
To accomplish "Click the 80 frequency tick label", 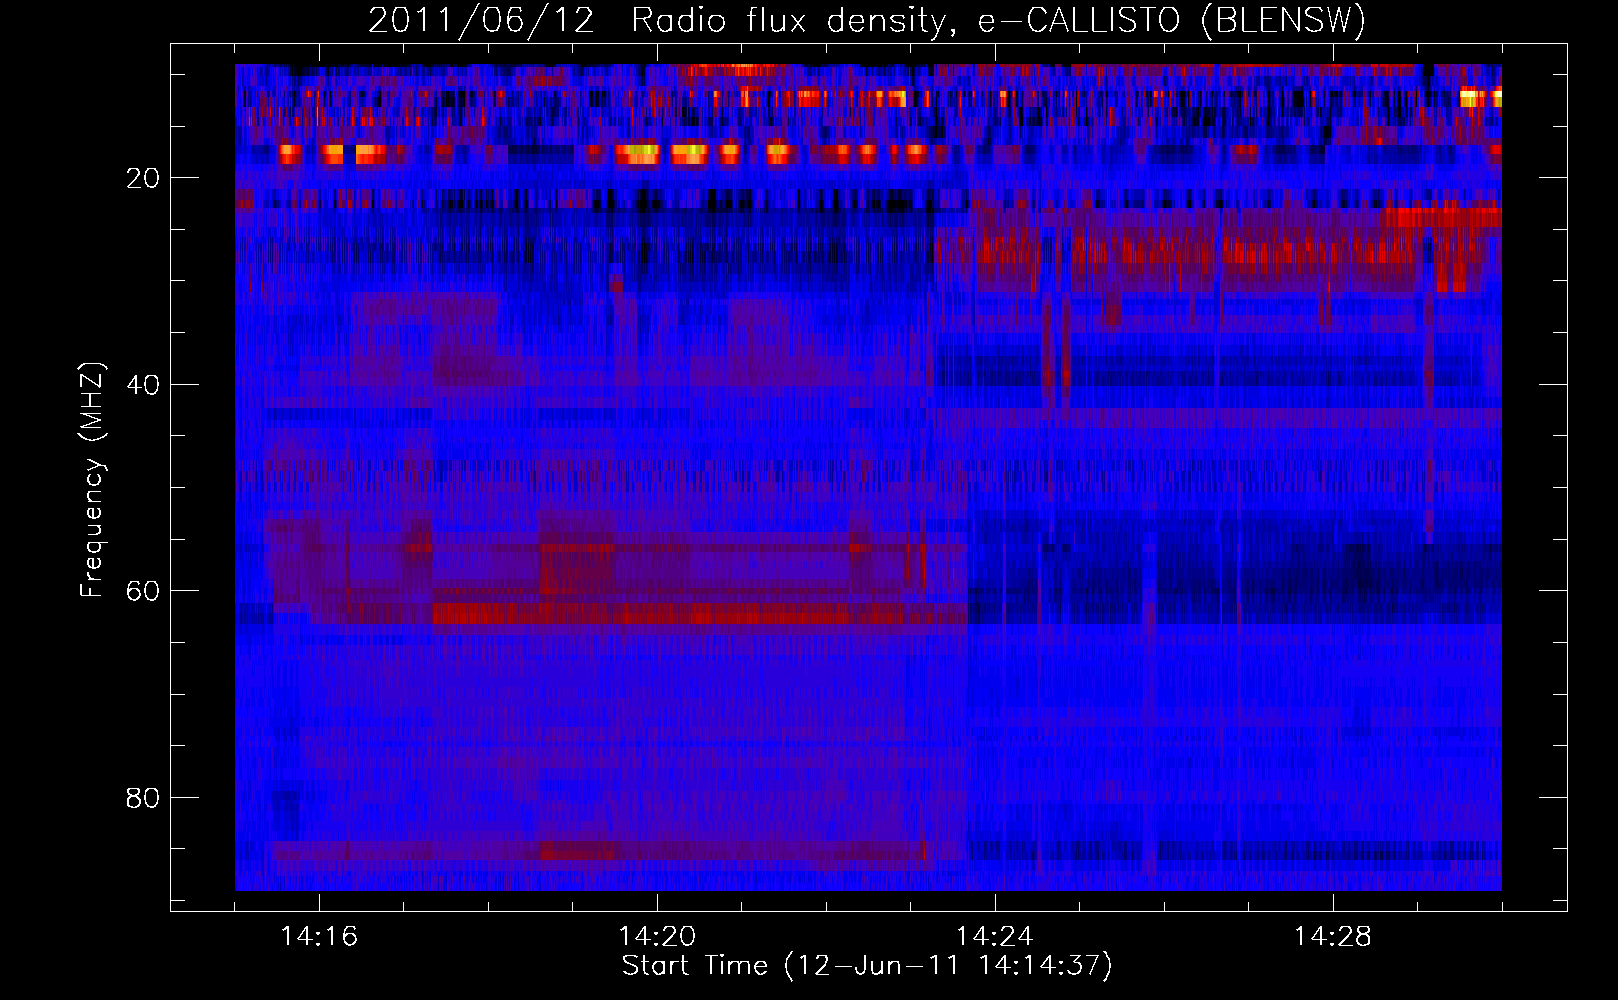I will pos(143,798).
